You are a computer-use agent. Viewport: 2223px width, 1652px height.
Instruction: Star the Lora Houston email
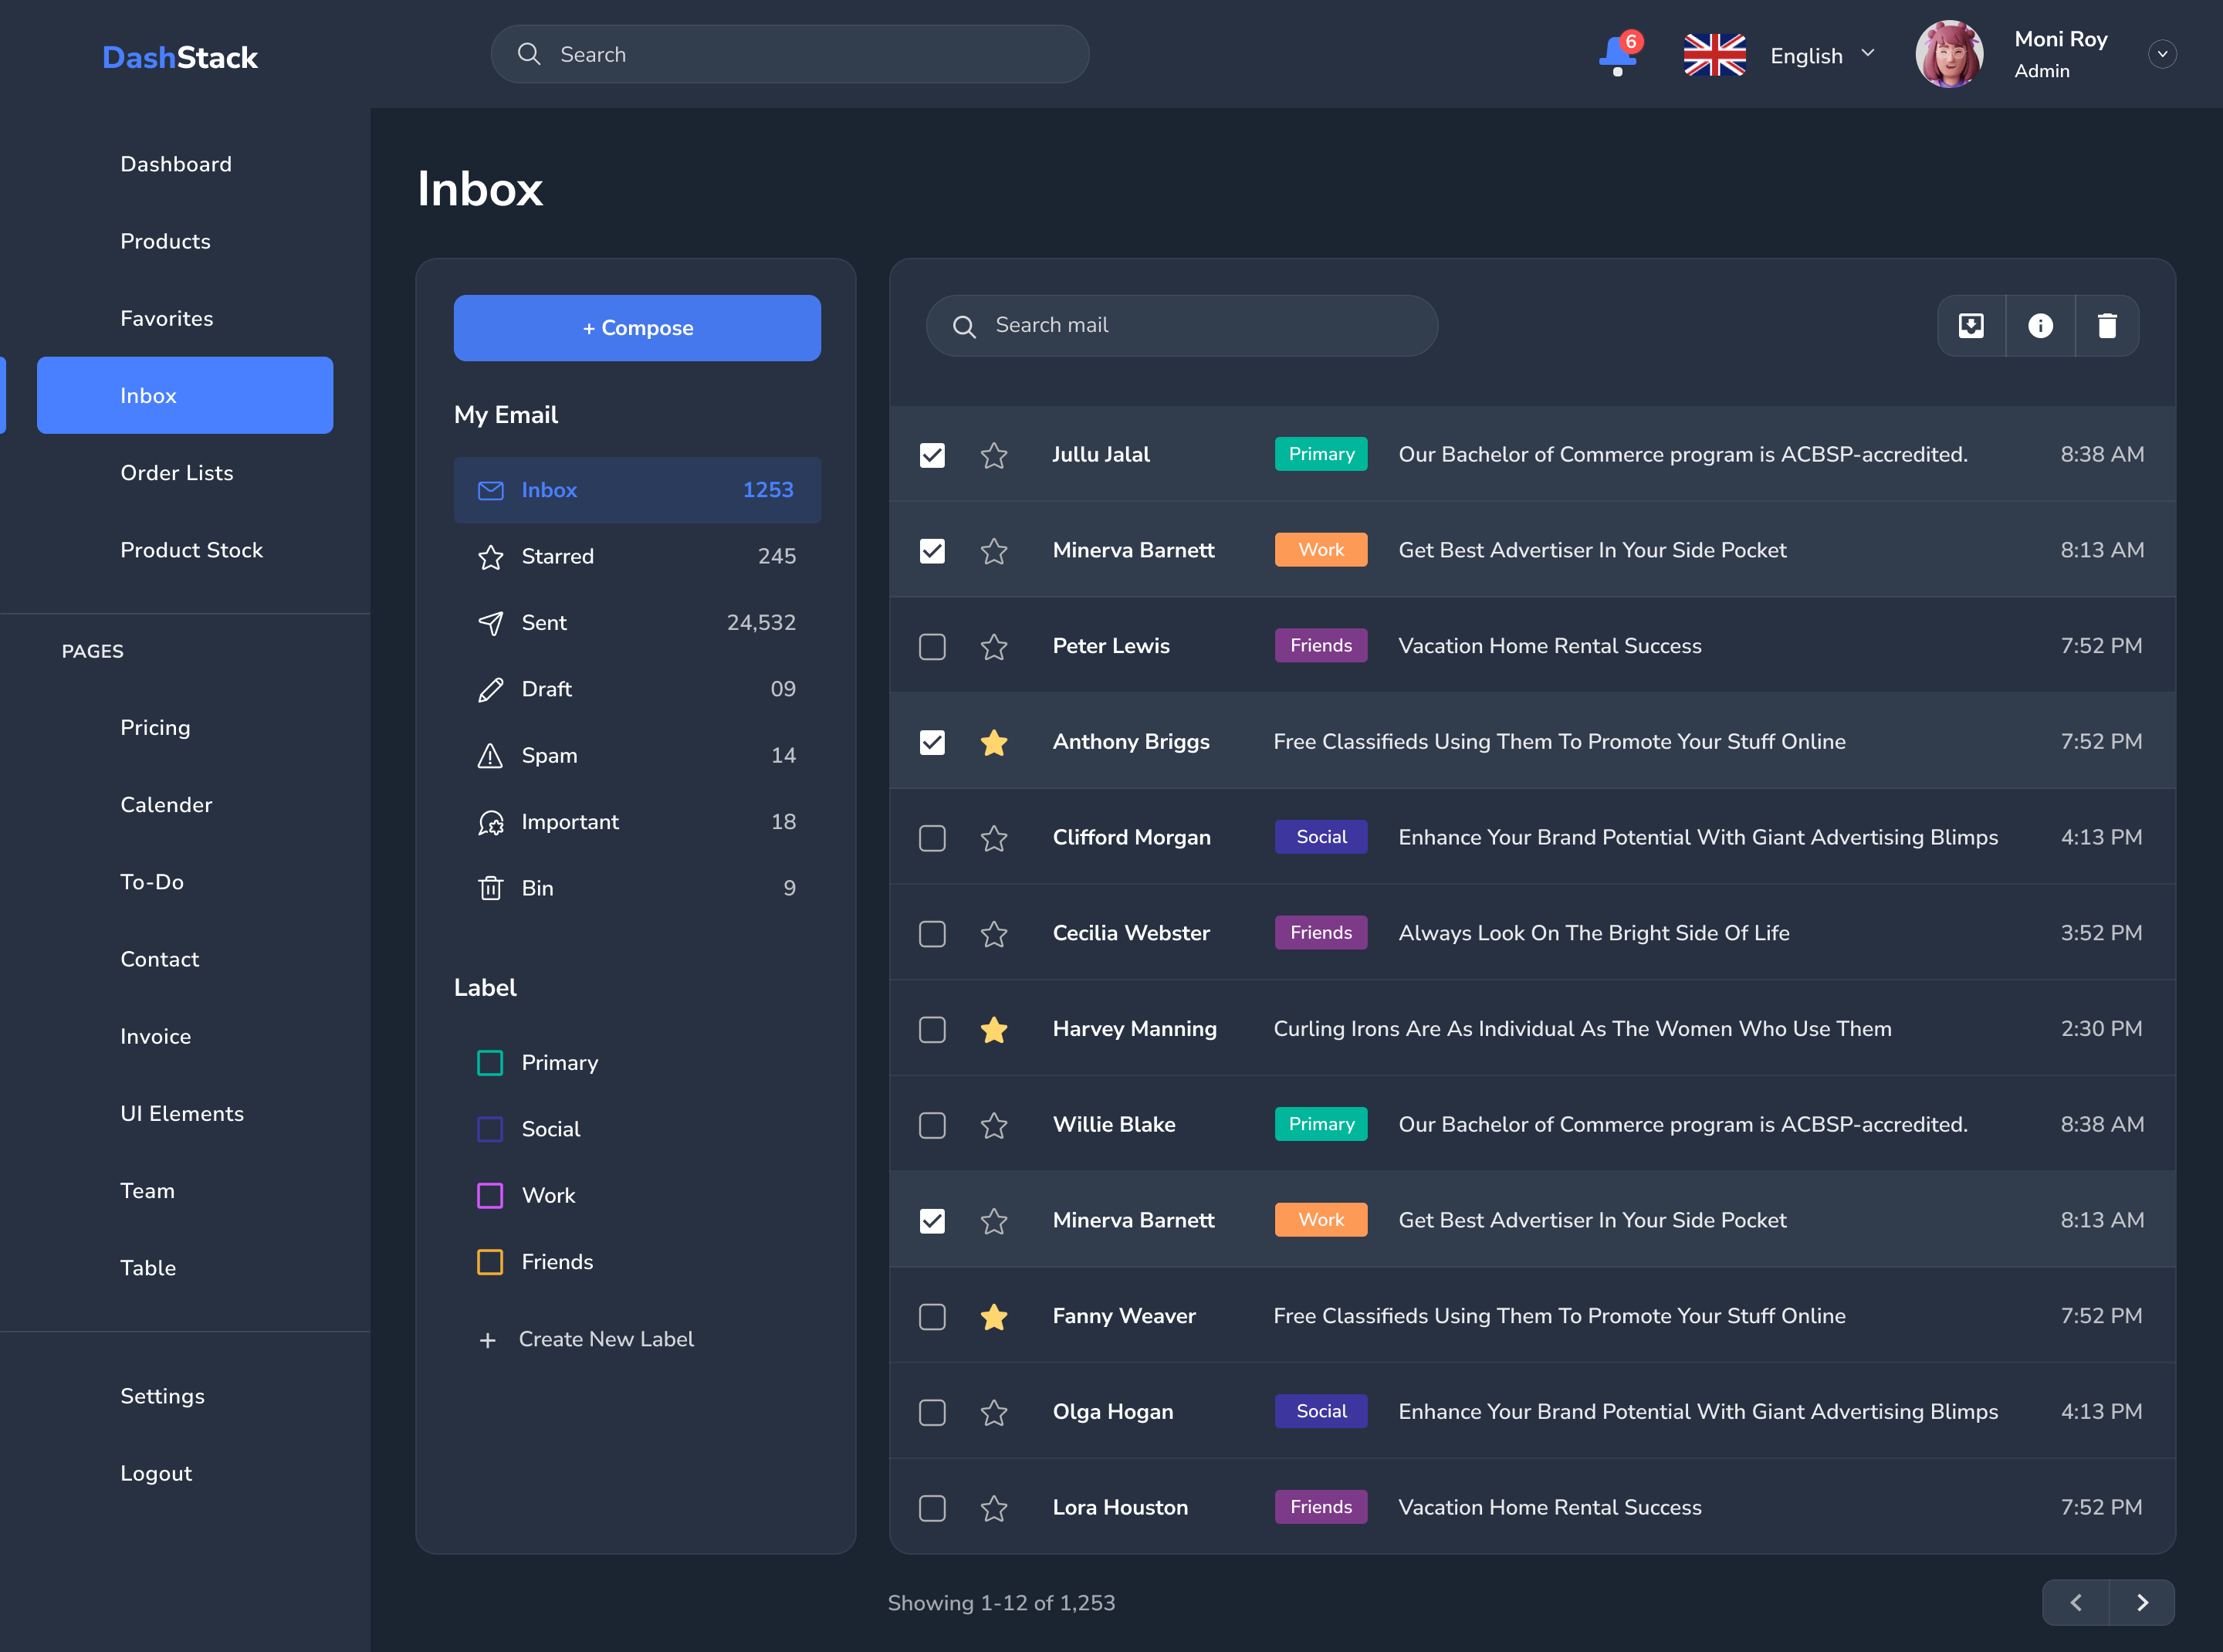point(994,1508)
